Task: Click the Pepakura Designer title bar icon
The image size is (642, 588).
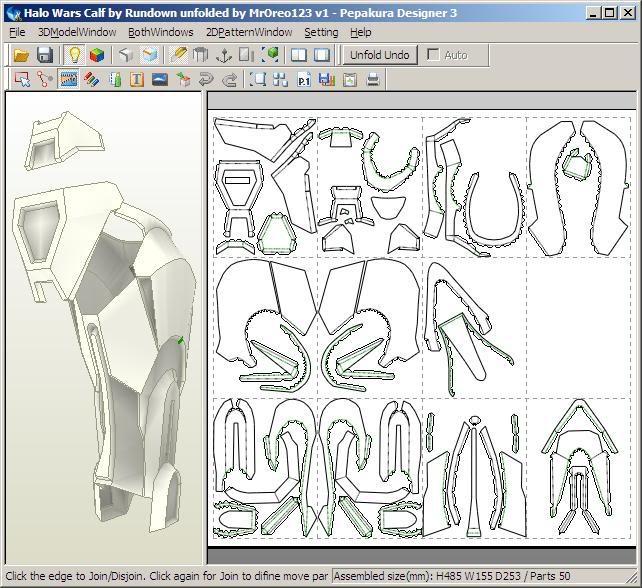Action: click(14, 14)
